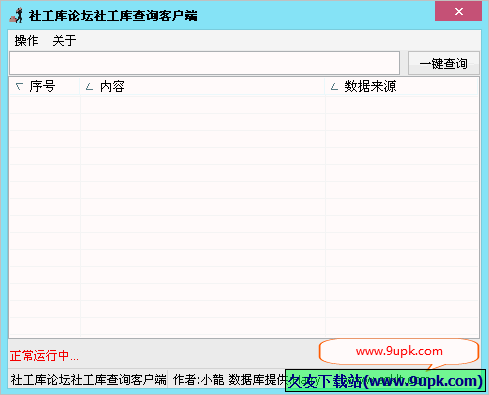Click the 正常运行中 status text
489x395 pixels.
tap(44, 356)
